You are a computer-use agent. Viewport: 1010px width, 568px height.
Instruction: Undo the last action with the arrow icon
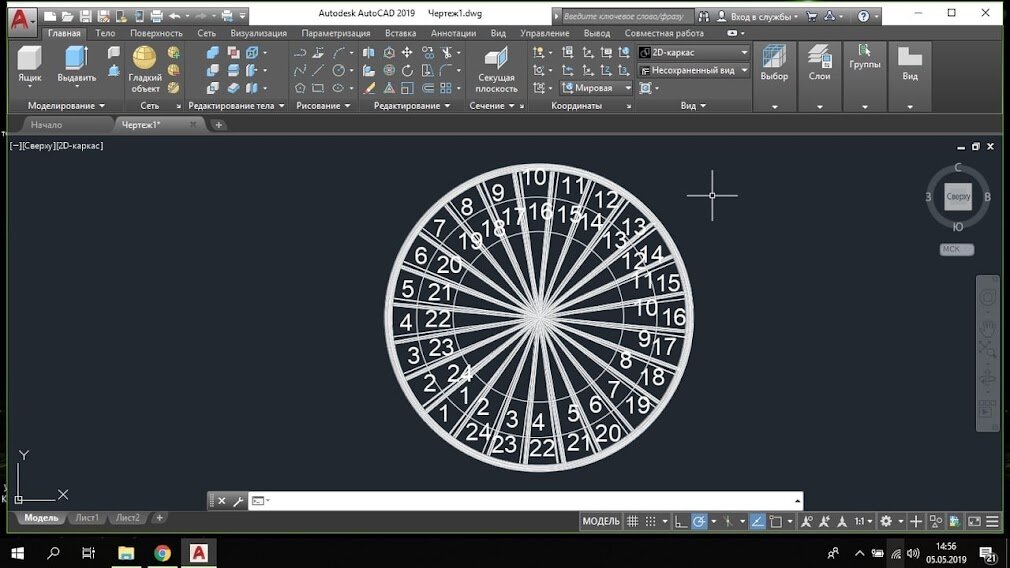click(x=175, y=15)
